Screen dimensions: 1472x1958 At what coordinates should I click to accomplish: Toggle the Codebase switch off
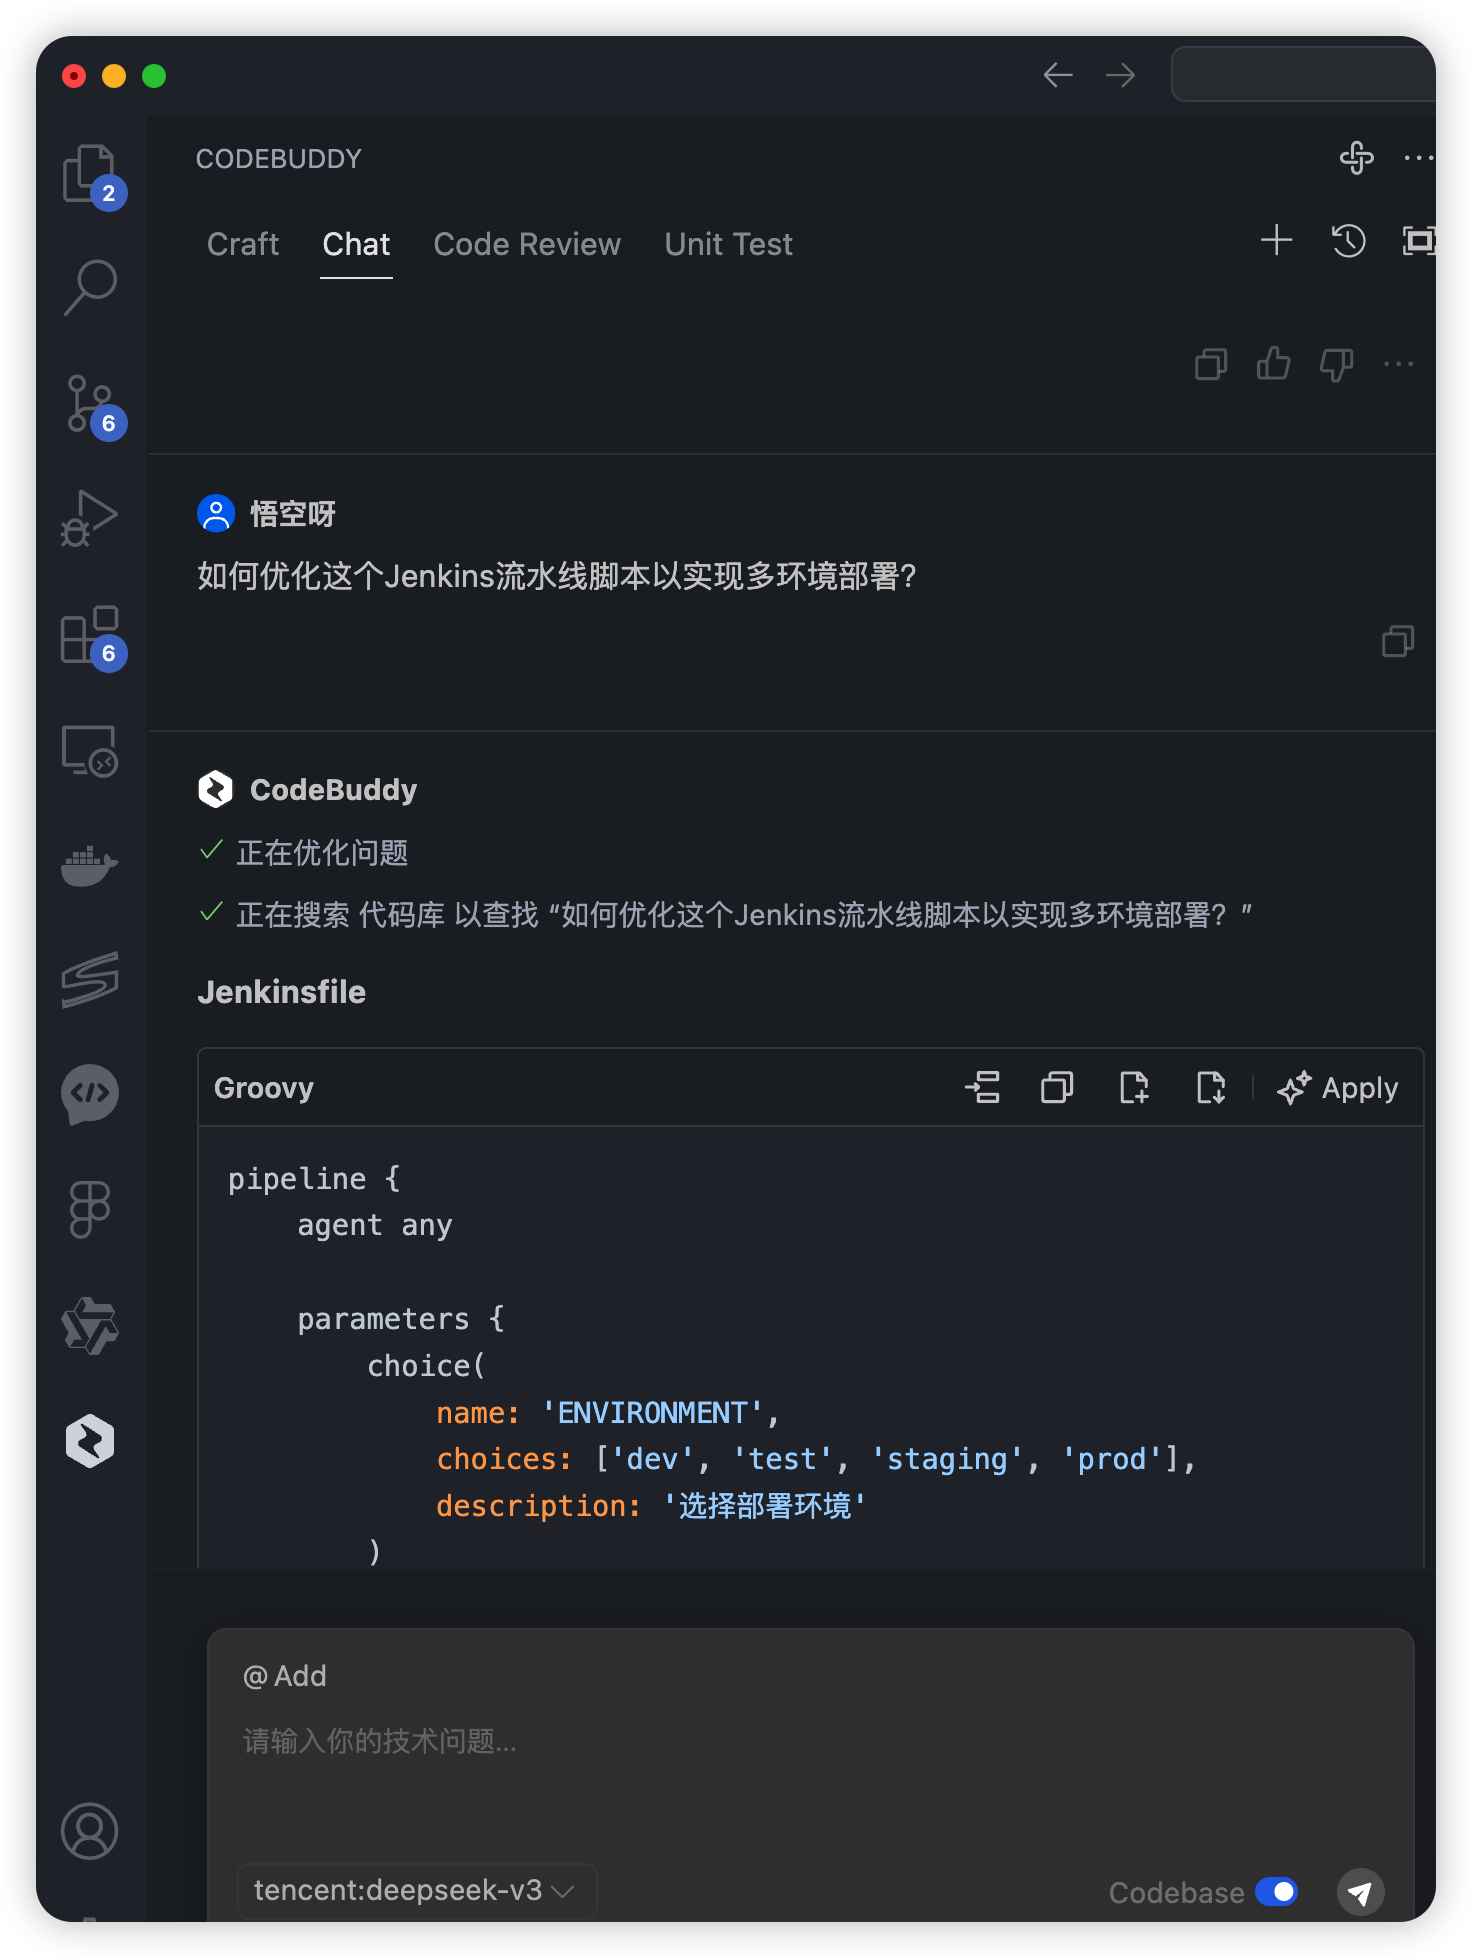click(x=1276, y=1892)
